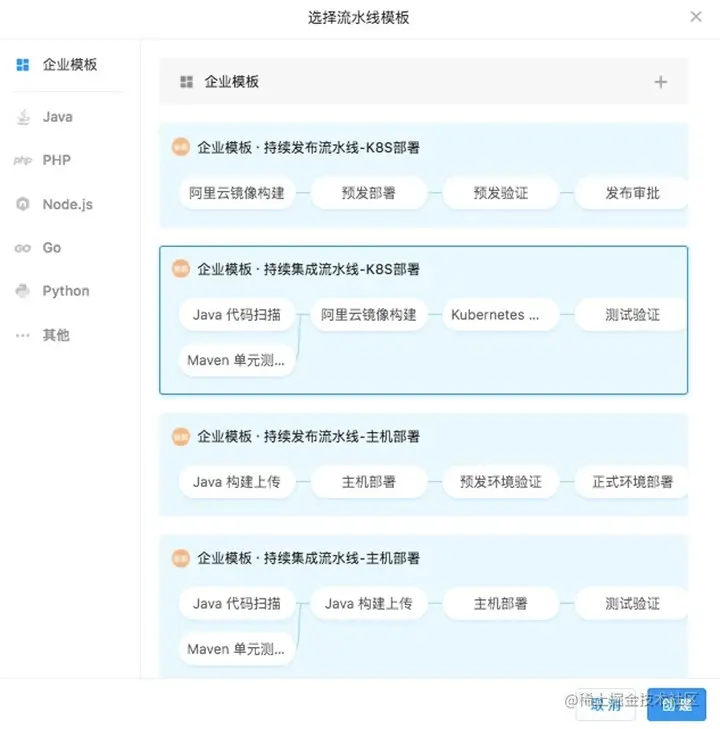
Task: Choose 持续集成流水线-主机部署 template
Action: [308, 558]
